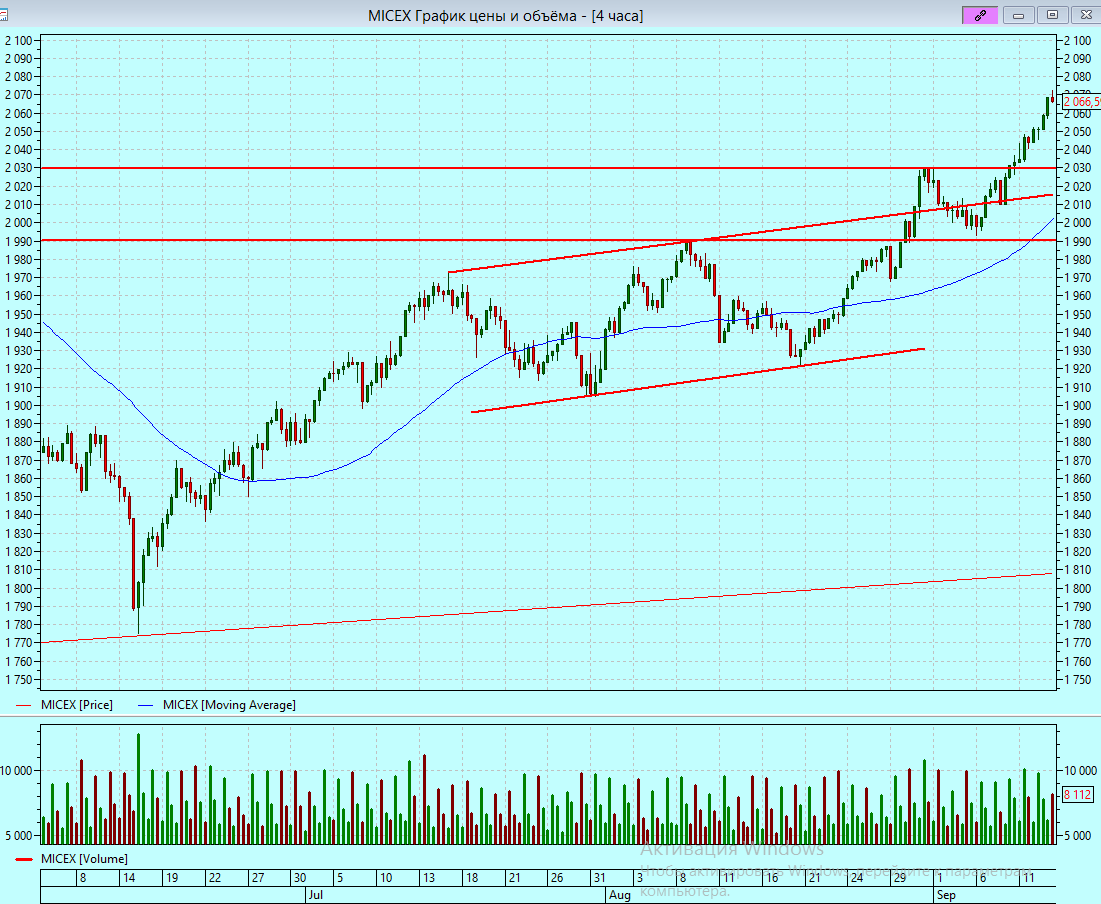The height and width of the screenshot is (904, 1101).
Task: Click the current volume label 8 112
Action: (1077, 794)
